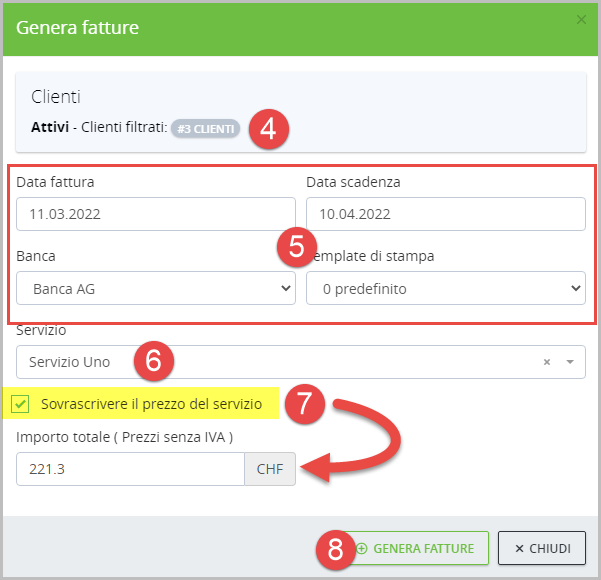Open the Template di stampa dropdown
Screen dimensions: 601x580
pos(445,289)
